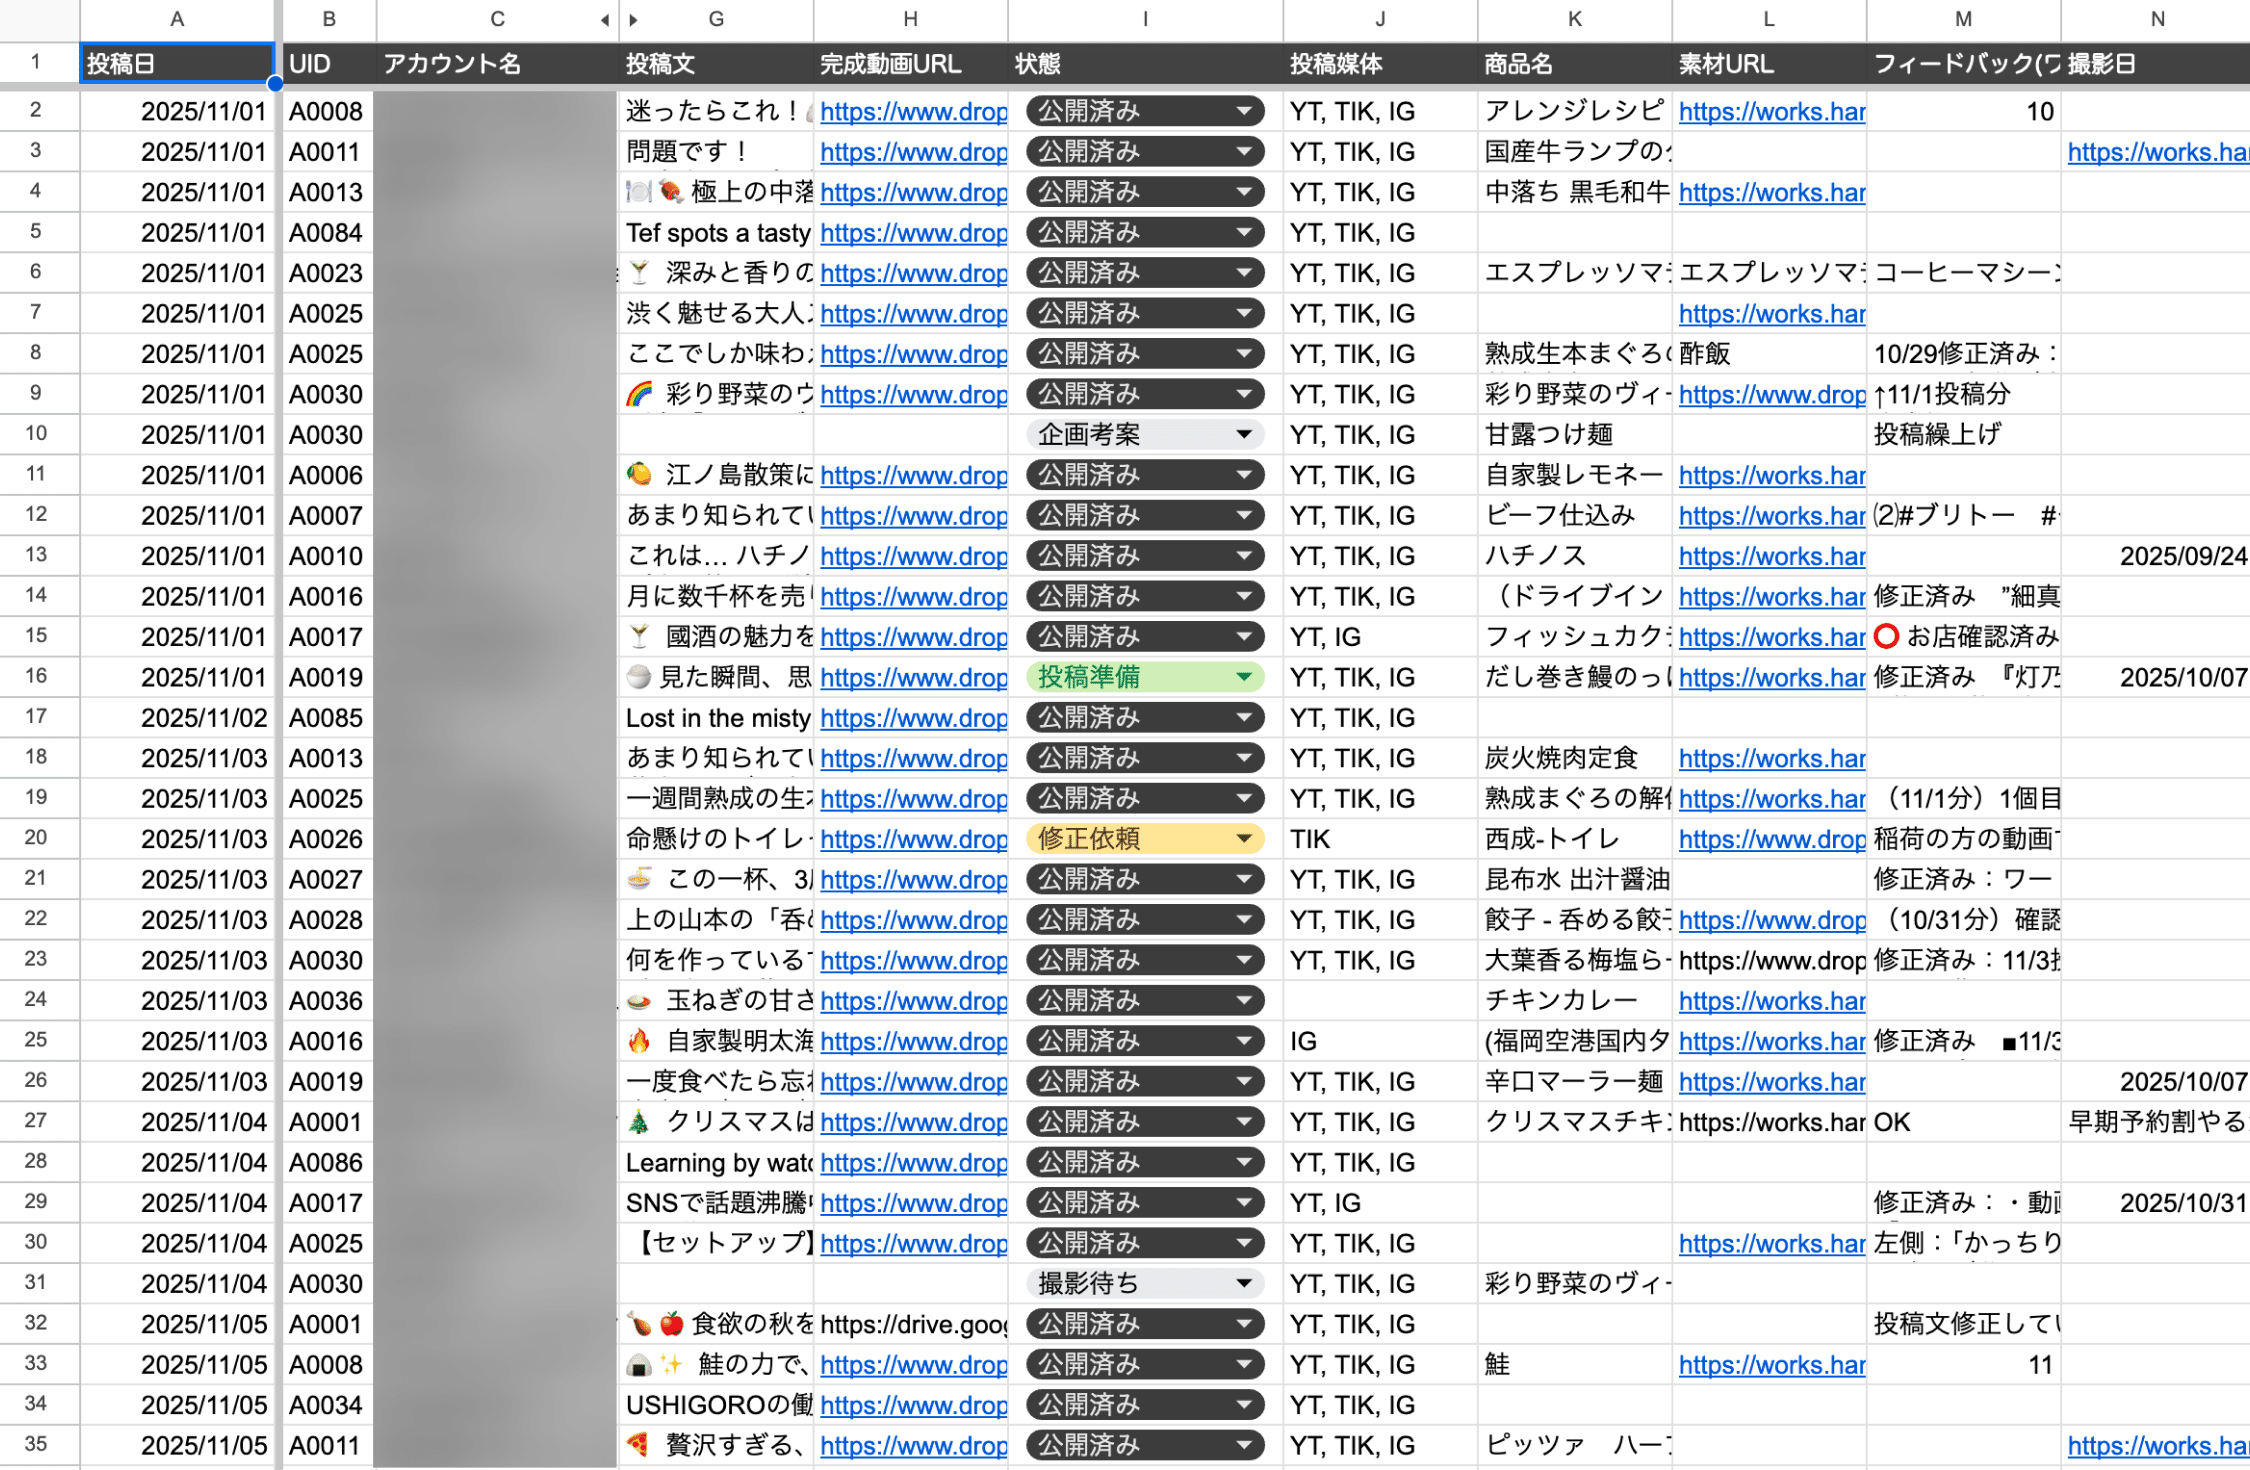Select the column H header

910,19
